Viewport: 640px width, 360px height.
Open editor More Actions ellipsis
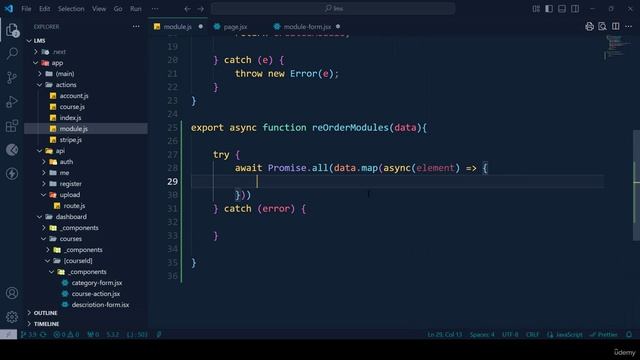629,27
